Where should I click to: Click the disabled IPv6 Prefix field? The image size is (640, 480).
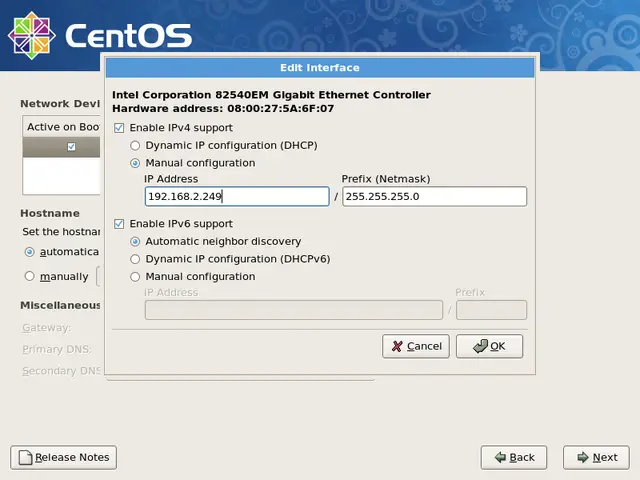click(x=491, y=310)
